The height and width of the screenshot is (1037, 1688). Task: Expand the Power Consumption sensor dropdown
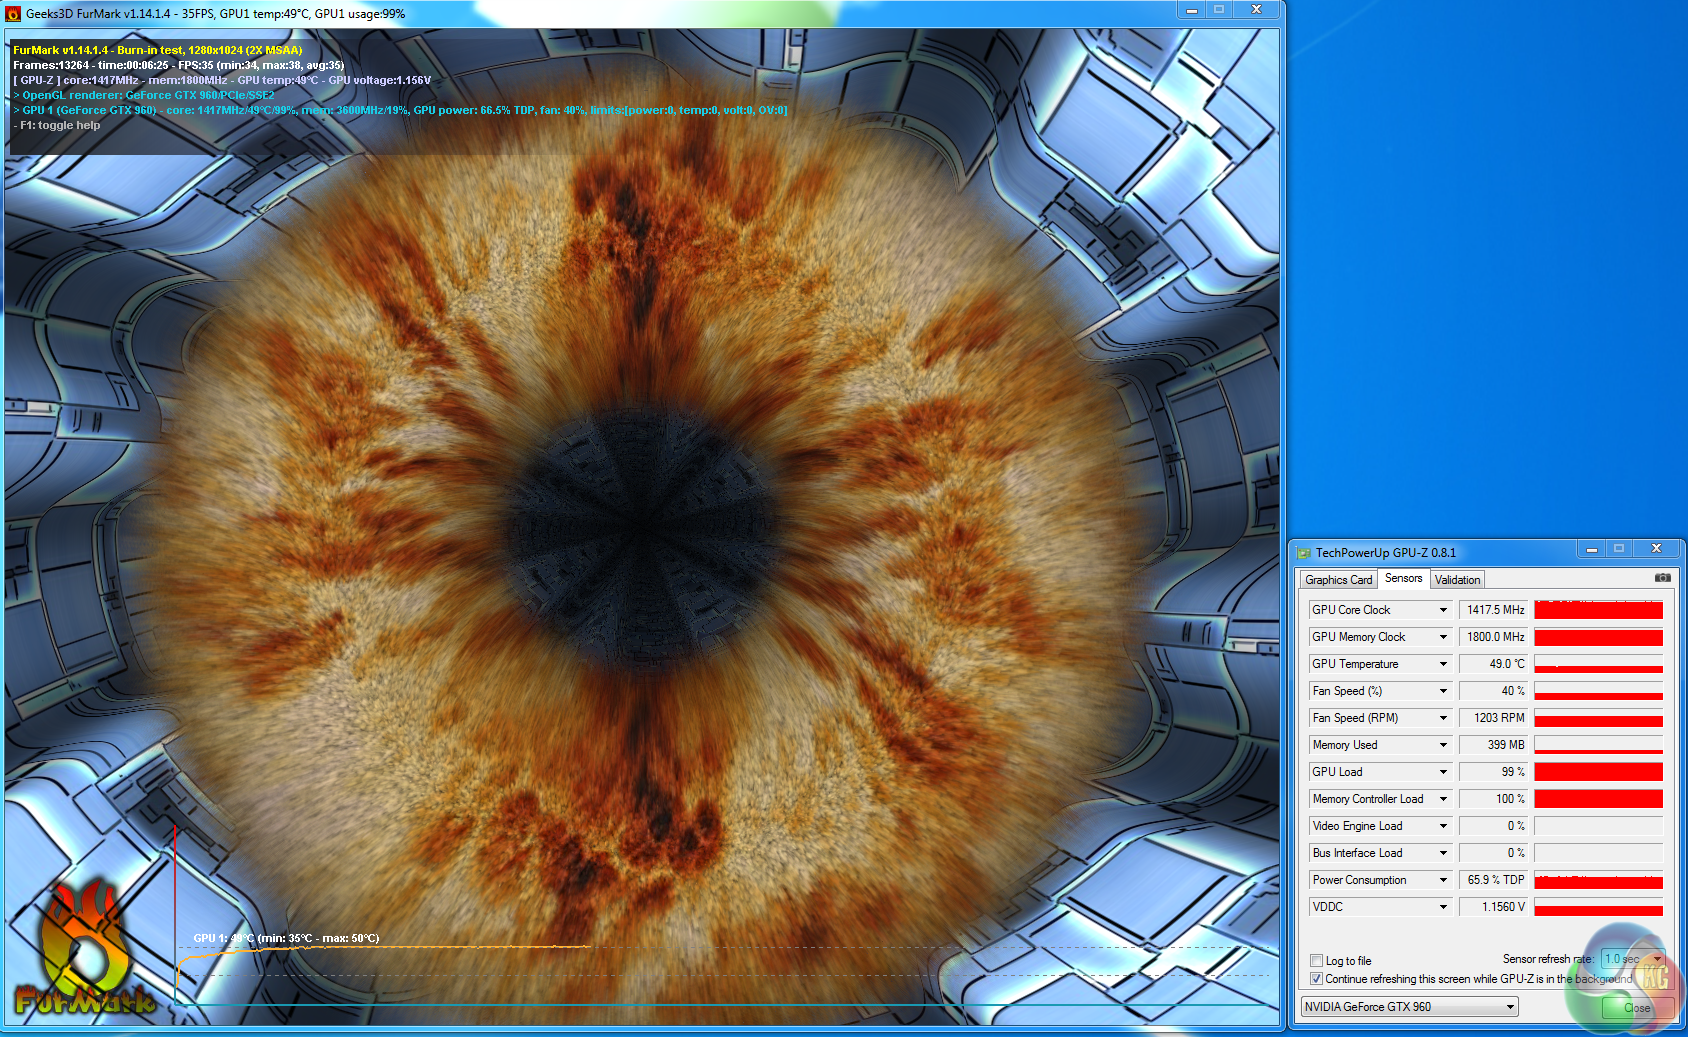coord(1443,880)
